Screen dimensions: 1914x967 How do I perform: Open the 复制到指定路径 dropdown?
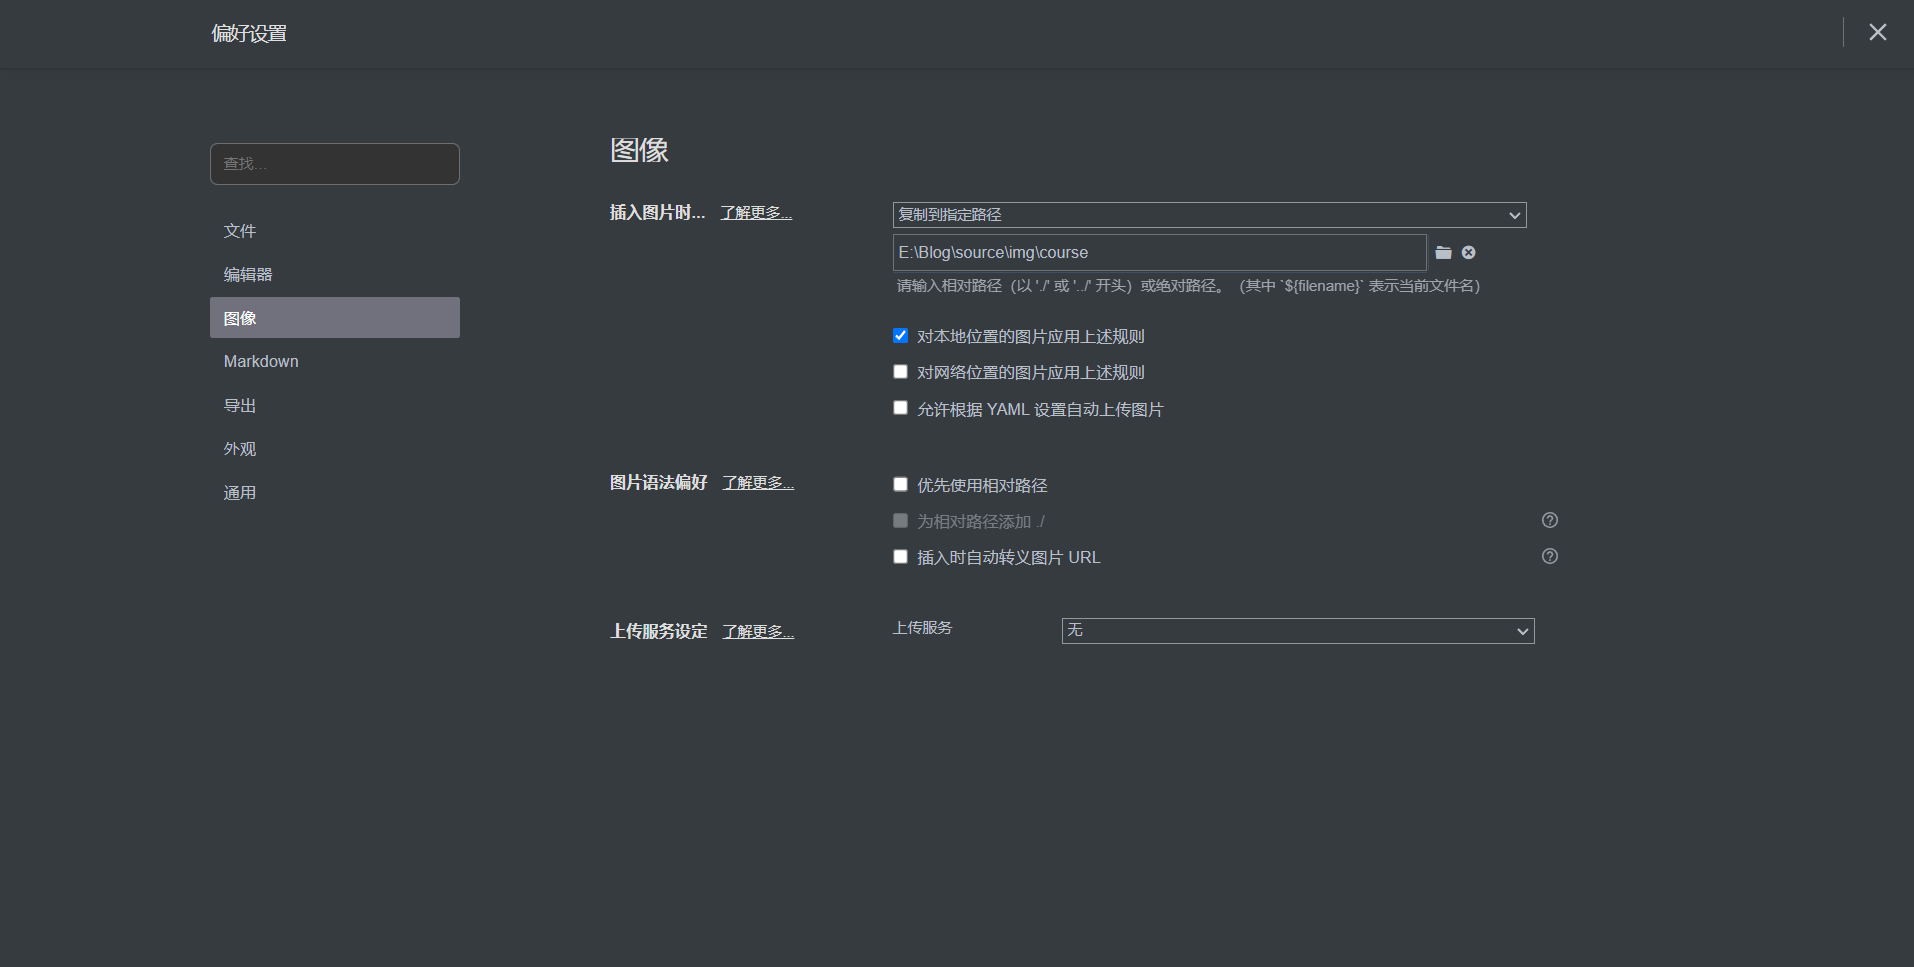click(1208, 215)
